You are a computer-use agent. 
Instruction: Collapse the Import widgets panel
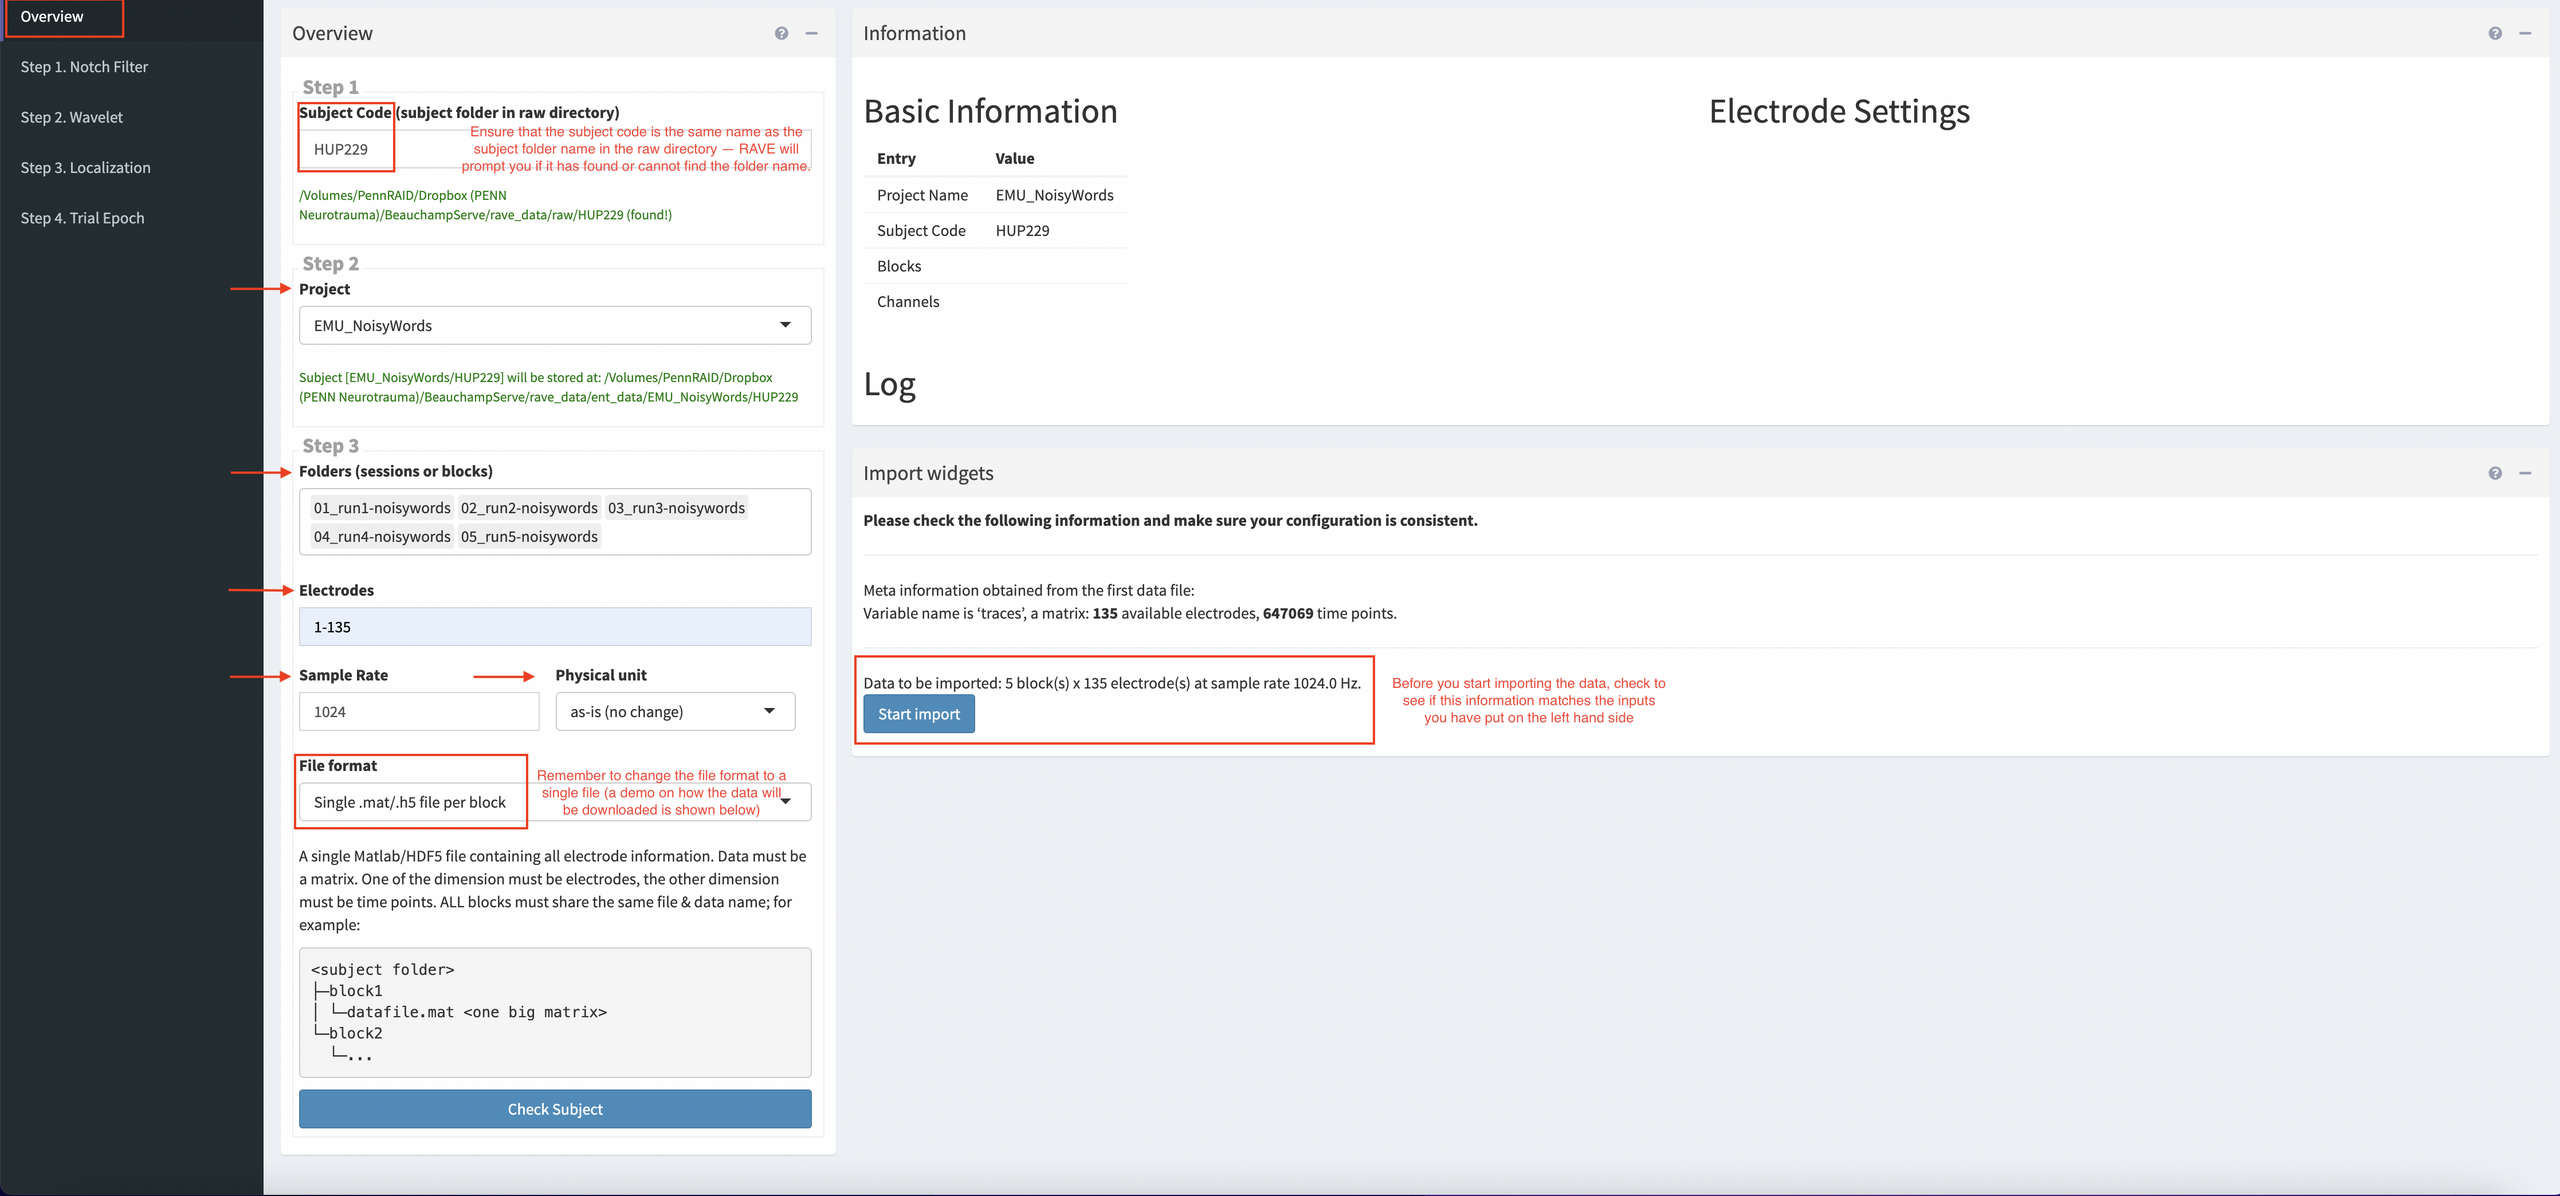pos(2525,473)
